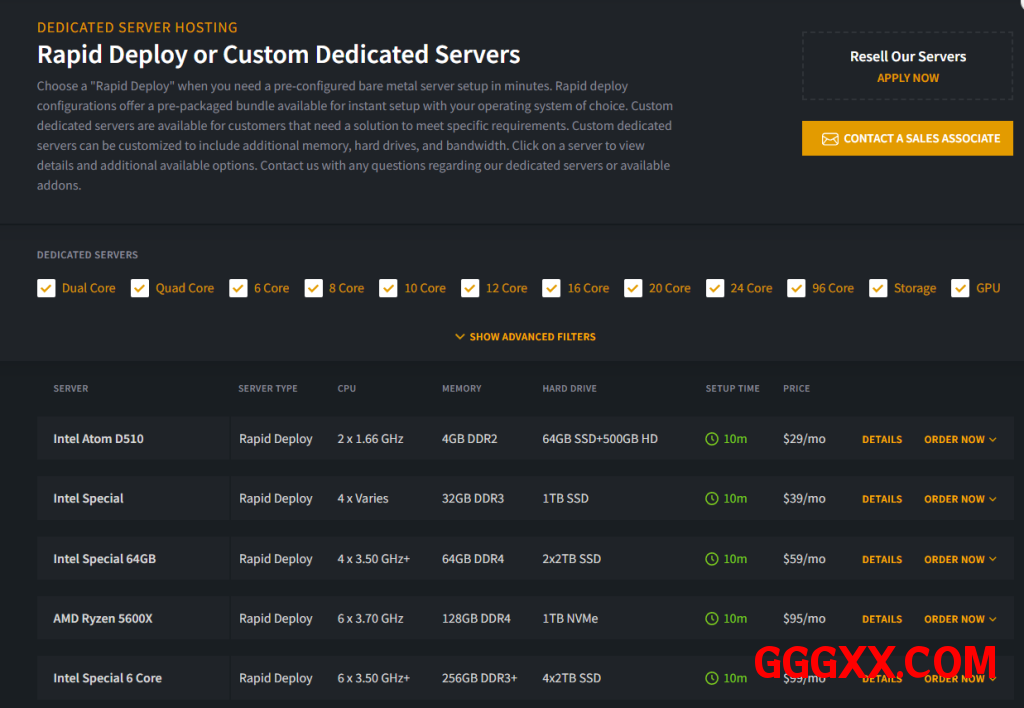Click the Memory column header
The width and height of the screenshot is (1024, 708).
coord(461,388)
